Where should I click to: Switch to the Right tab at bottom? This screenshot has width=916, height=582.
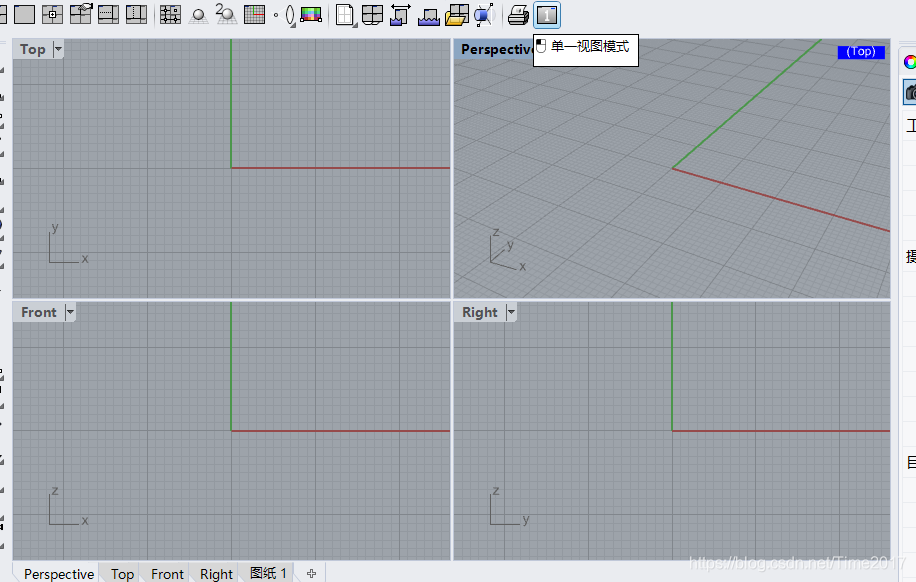coord(216,574)
